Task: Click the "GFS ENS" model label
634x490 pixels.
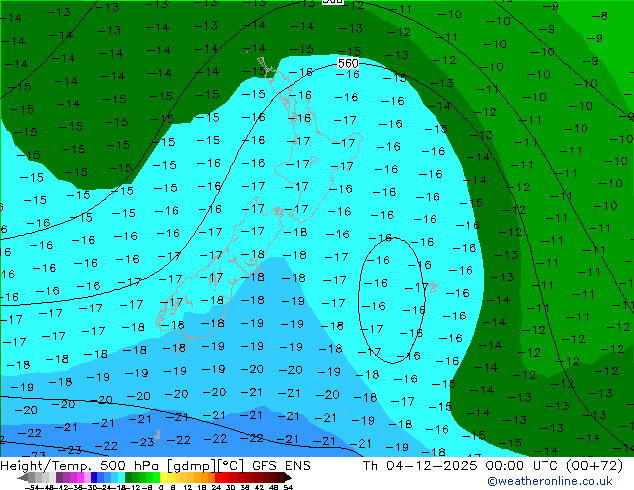Action: pyautogui.click(x=281, y=466)
